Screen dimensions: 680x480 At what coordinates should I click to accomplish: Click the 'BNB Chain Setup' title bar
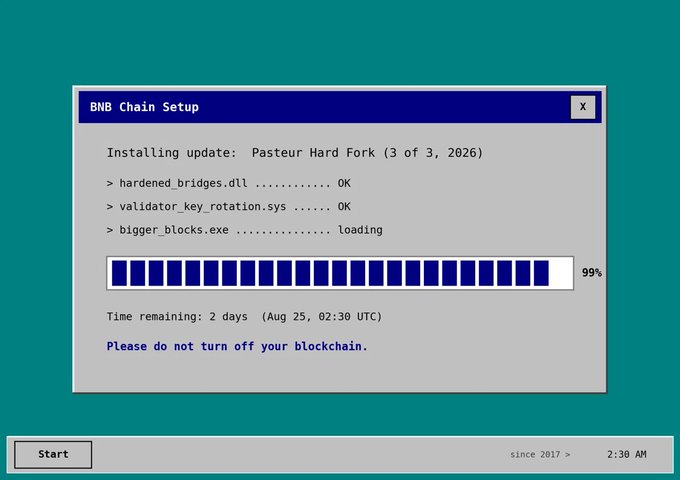340,107
